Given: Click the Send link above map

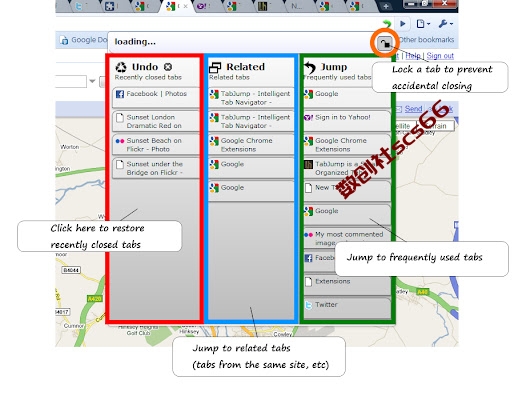Looking at the screenshot, I should click(413, 109).
